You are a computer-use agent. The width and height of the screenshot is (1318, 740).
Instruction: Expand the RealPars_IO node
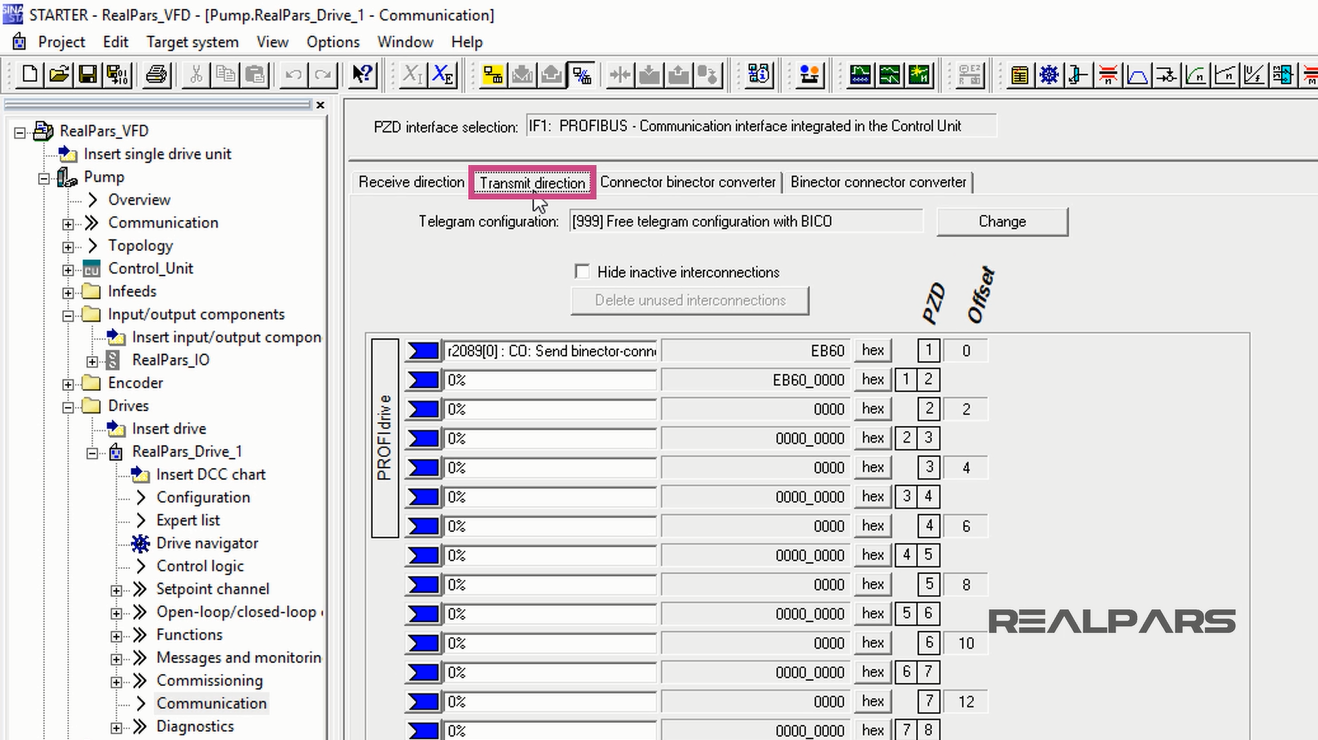[x=92, y=361]
